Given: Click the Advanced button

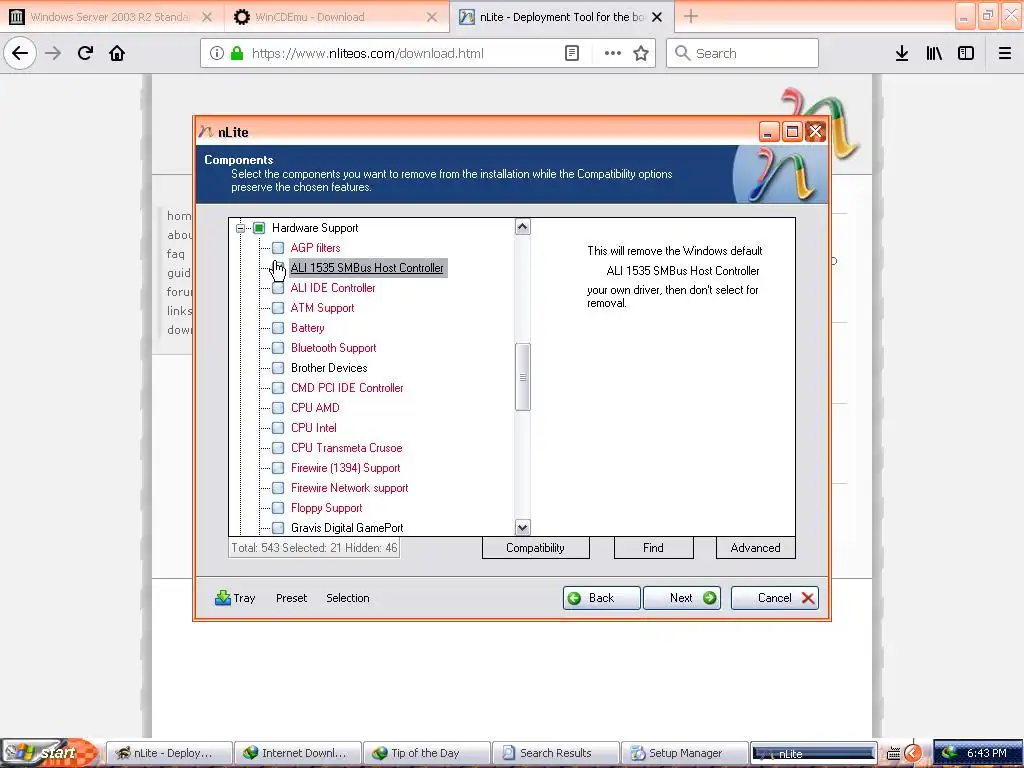Looking at the screenshot, I should click(755, 547).
